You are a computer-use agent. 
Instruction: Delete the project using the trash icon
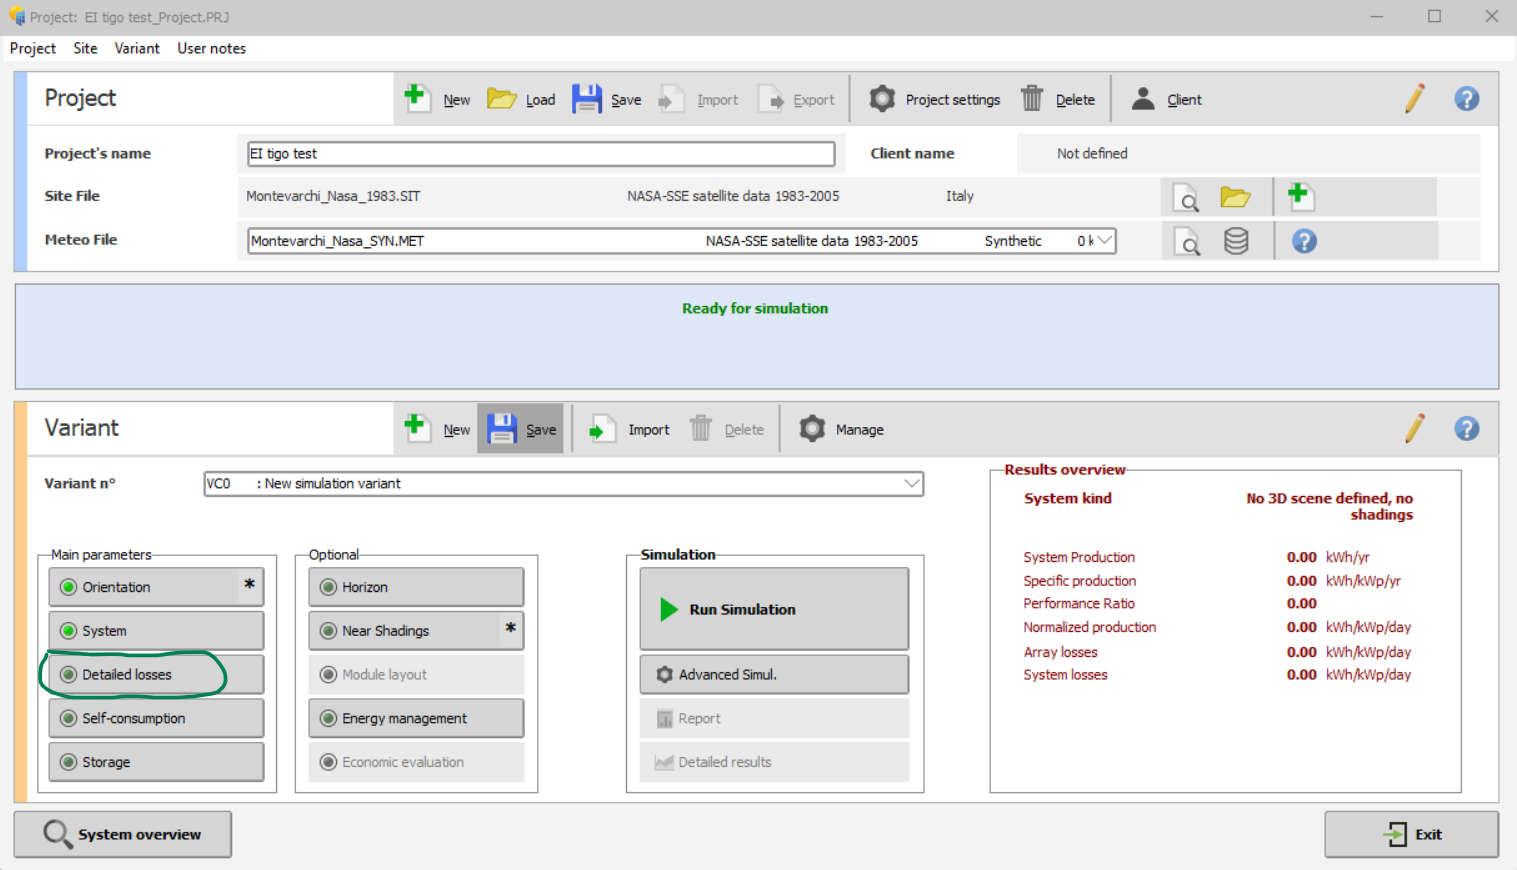(1032, 98)
